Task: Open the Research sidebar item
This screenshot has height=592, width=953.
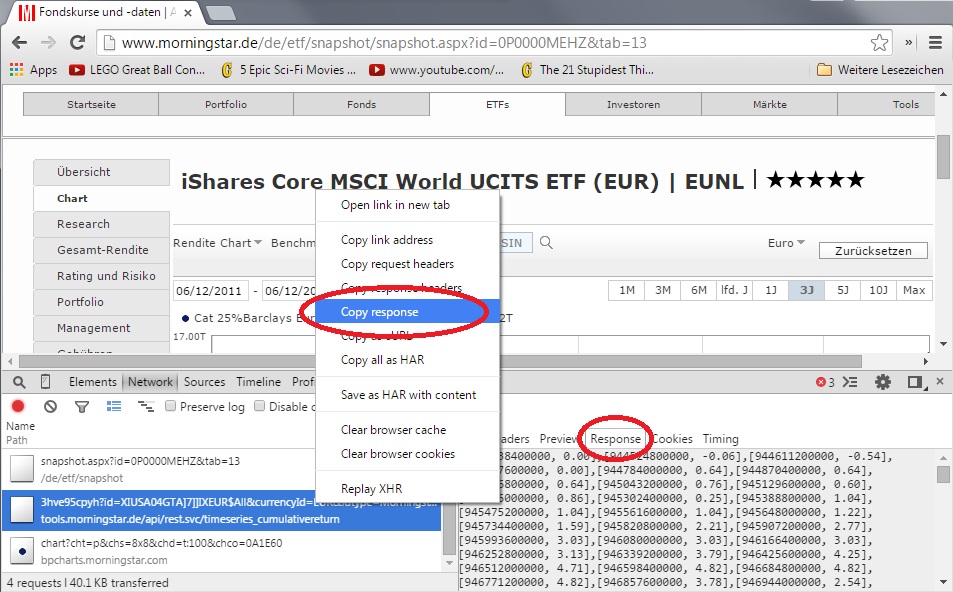Action: point(101,224)
